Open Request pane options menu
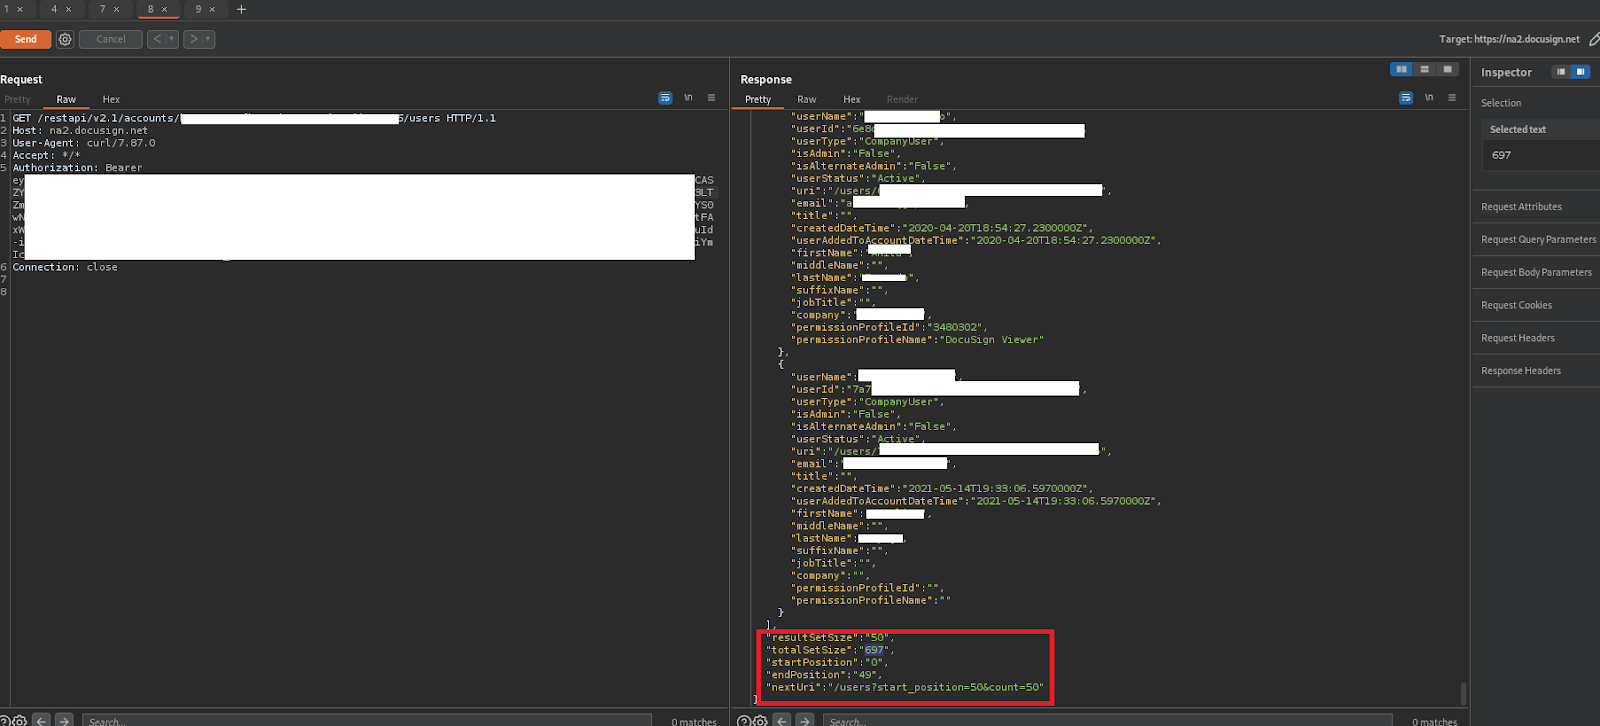The image size is (1600, 726). click(711, 98)
